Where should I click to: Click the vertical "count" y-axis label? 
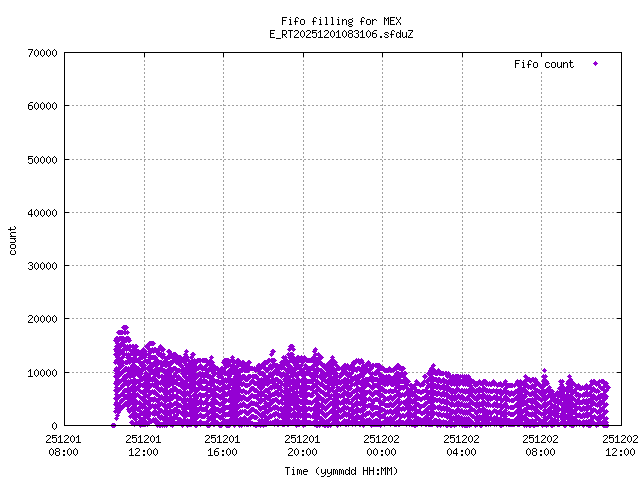coord(13,240)
